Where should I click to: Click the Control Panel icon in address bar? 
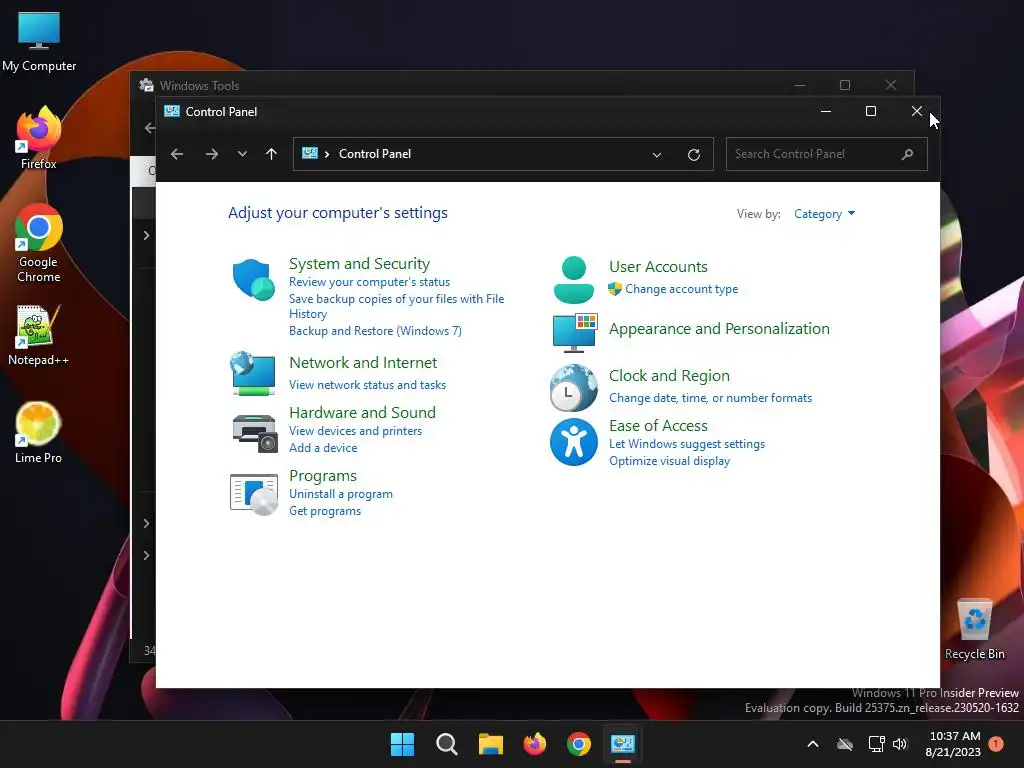point(310,153)
